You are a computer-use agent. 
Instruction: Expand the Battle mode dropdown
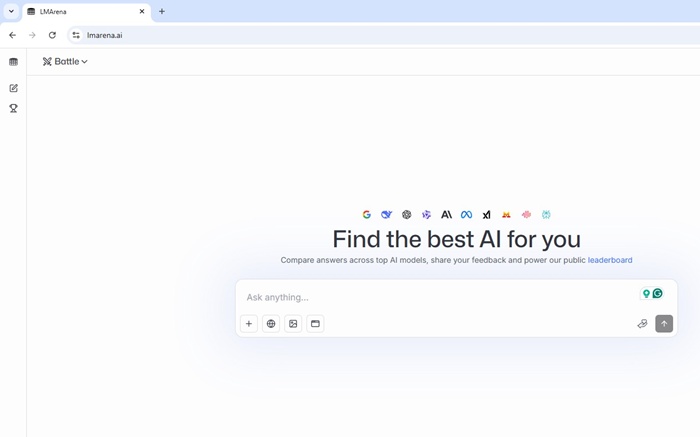point(66,62)
